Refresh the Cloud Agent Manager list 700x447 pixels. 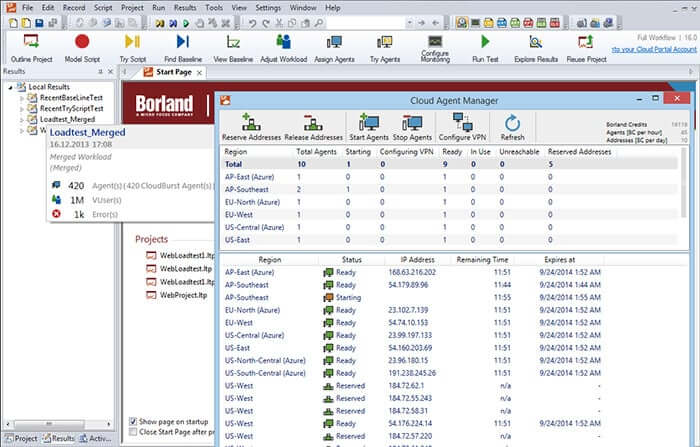512,127
